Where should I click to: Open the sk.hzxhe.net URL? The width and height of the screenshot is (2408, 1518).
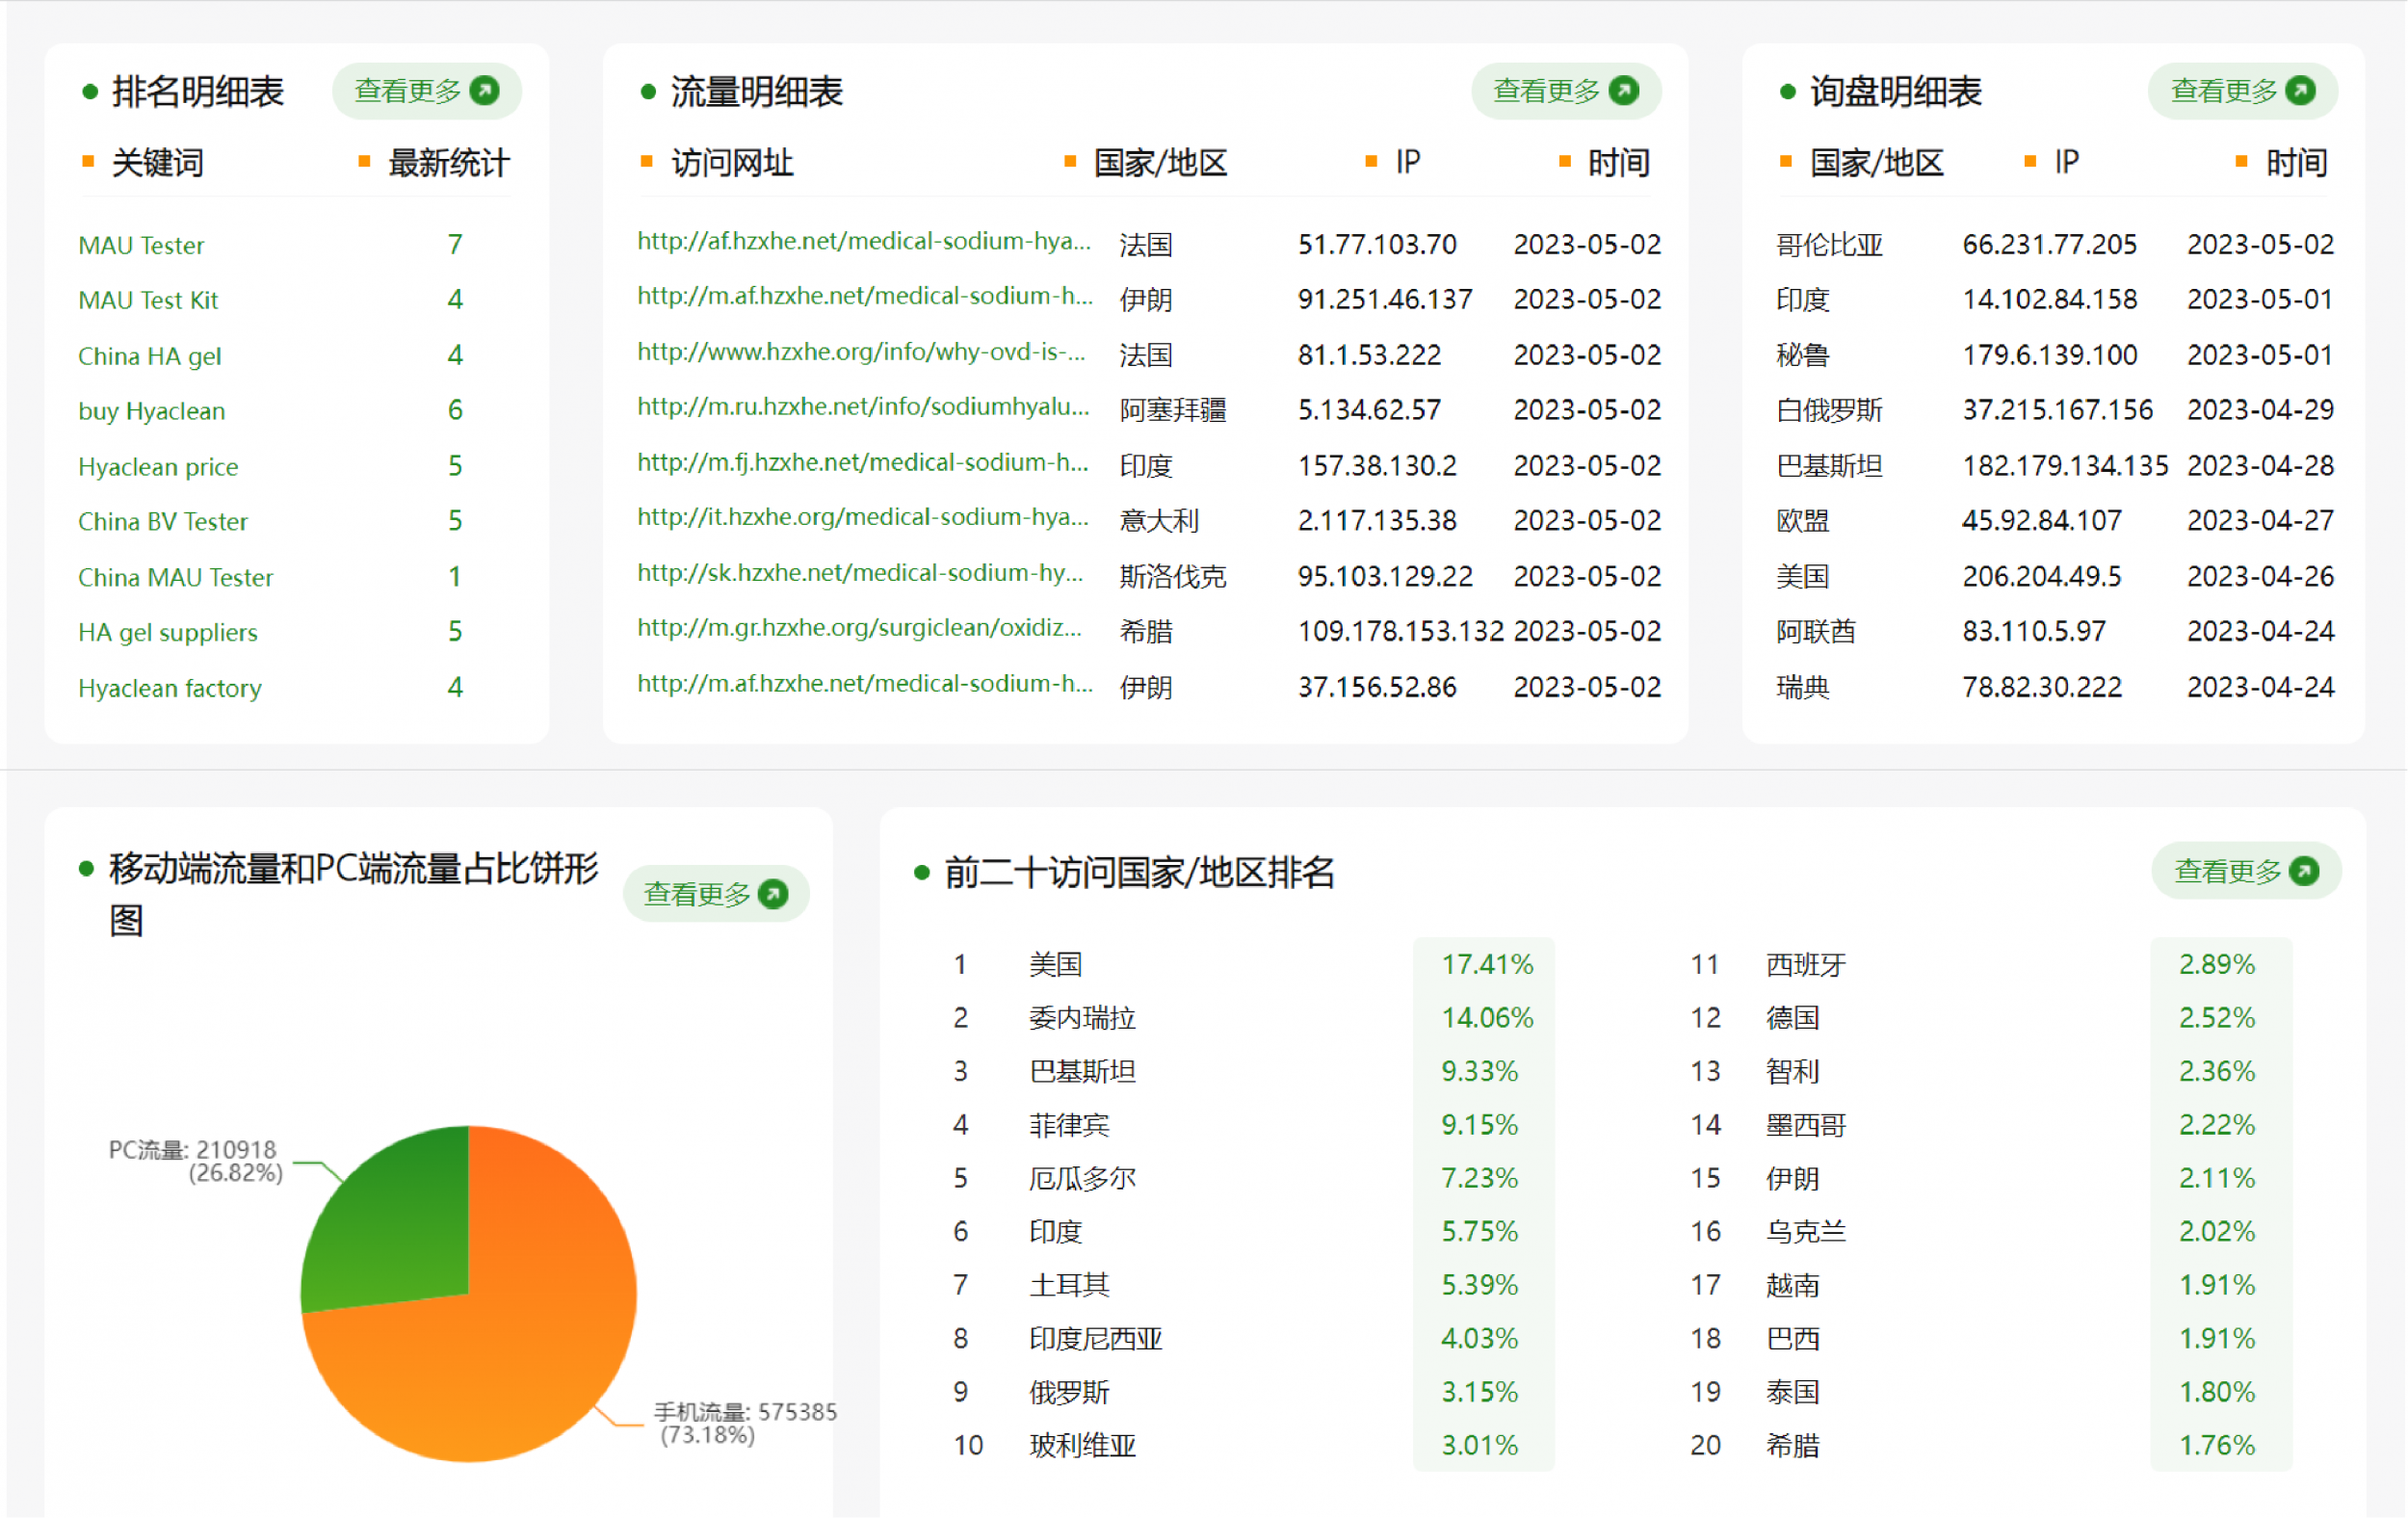[x=860, y=573]
